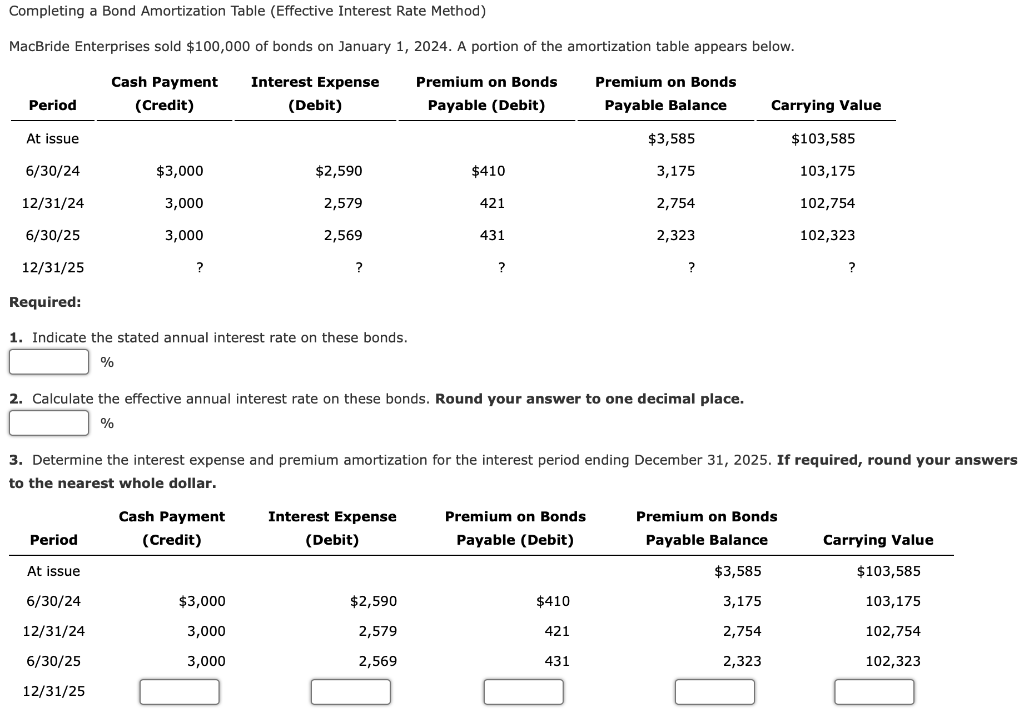This screenshot has height=717, width=1024.
Task: Click the Premium Payable Balance input for 12/31/25
Action: [x=714, y=691]
